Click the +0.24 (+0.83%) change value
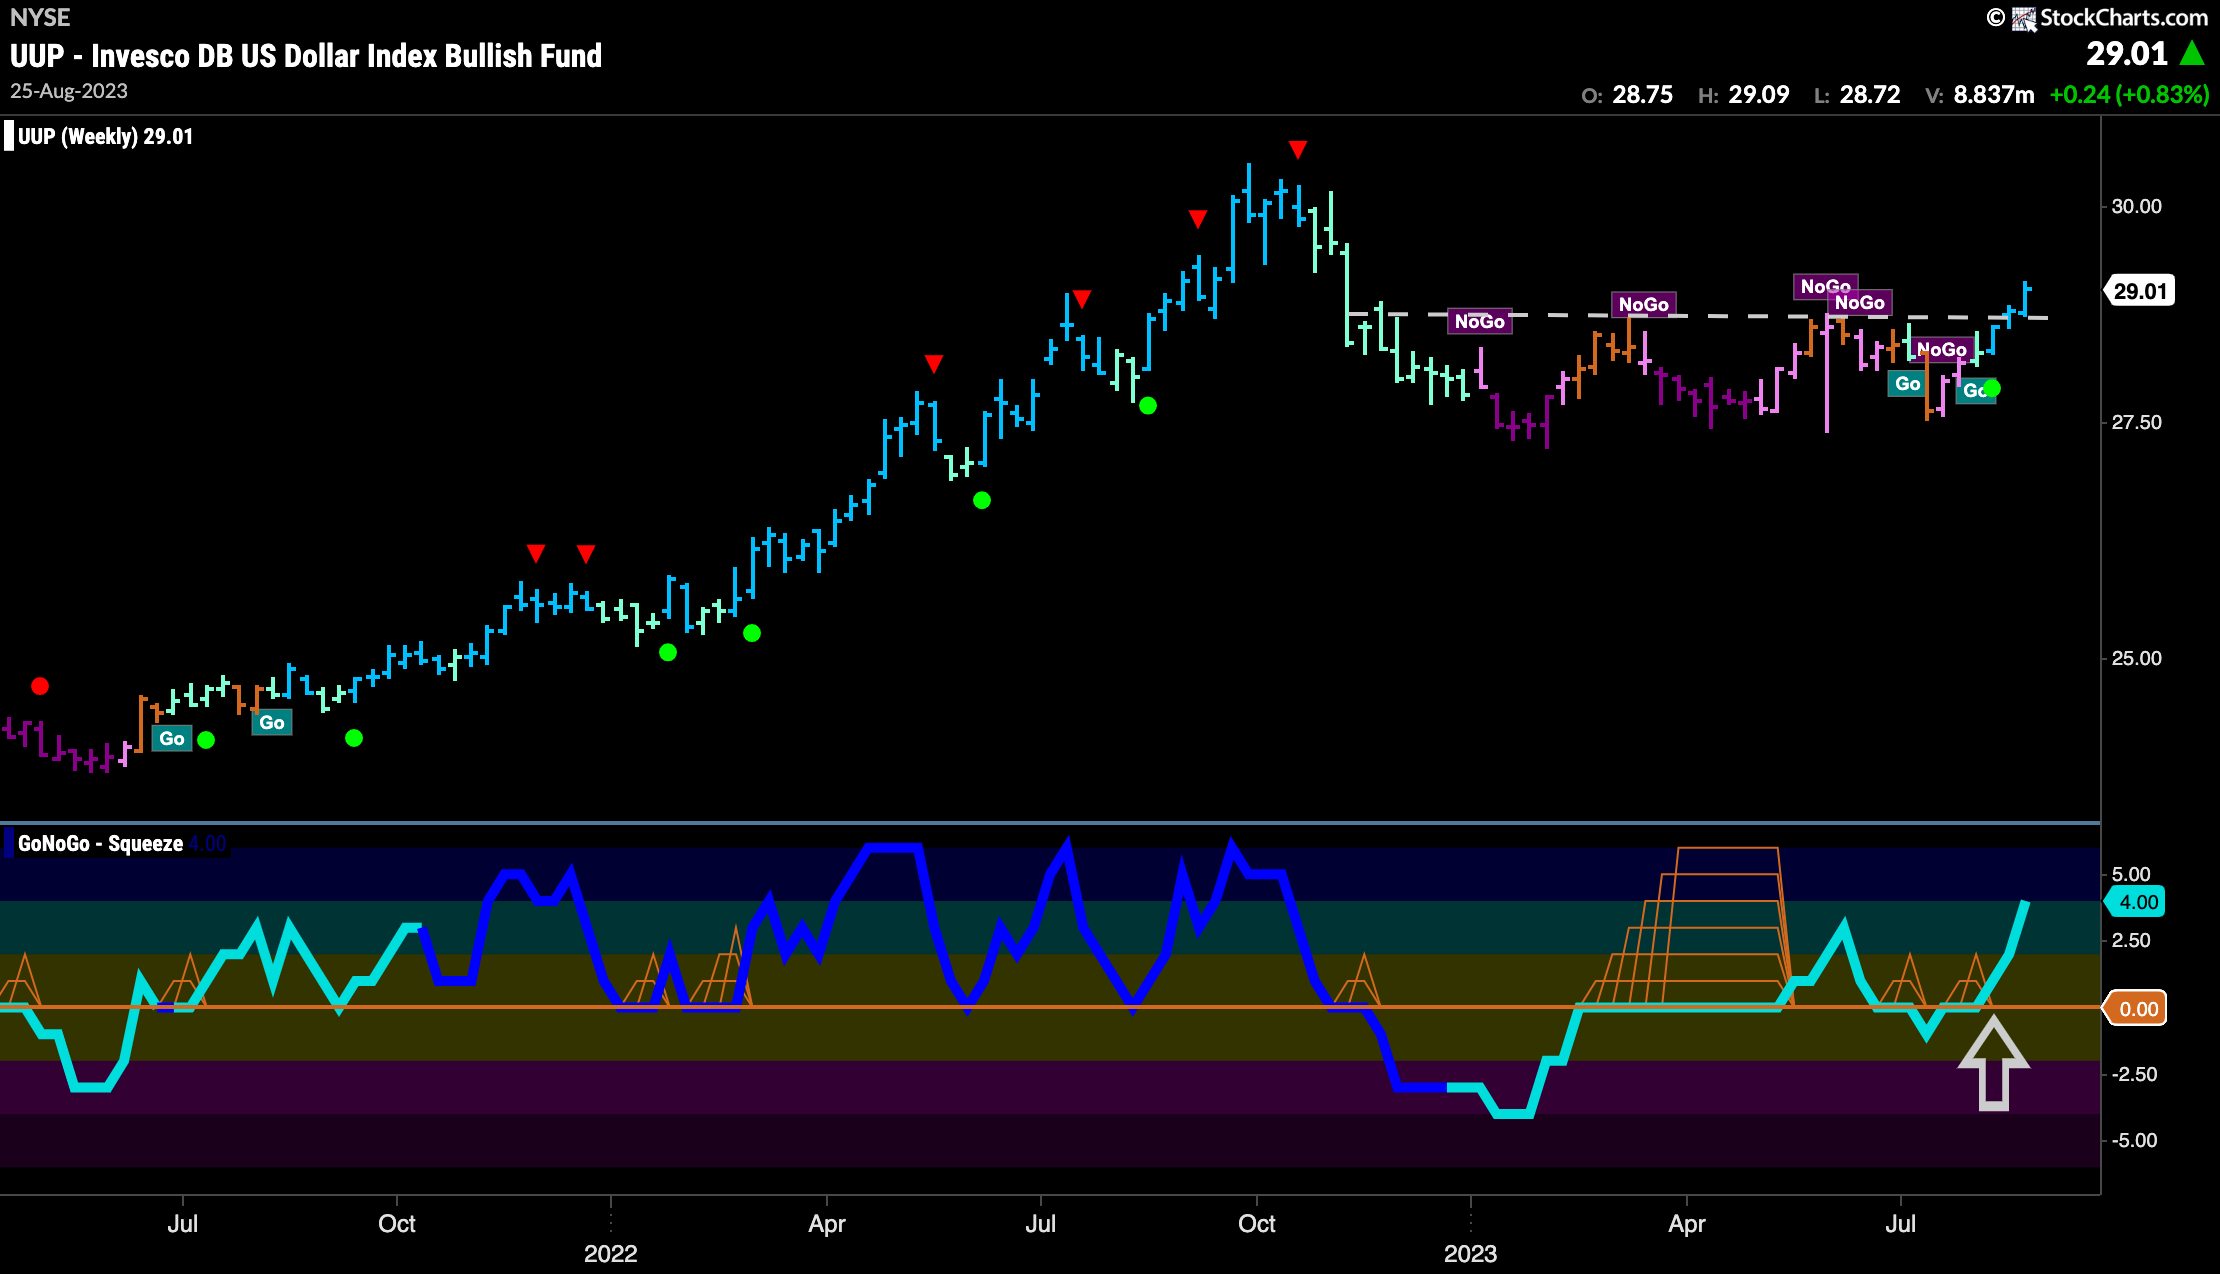The width and height of the screenshot is (2220, 1274). click(x=2129, y=95)
